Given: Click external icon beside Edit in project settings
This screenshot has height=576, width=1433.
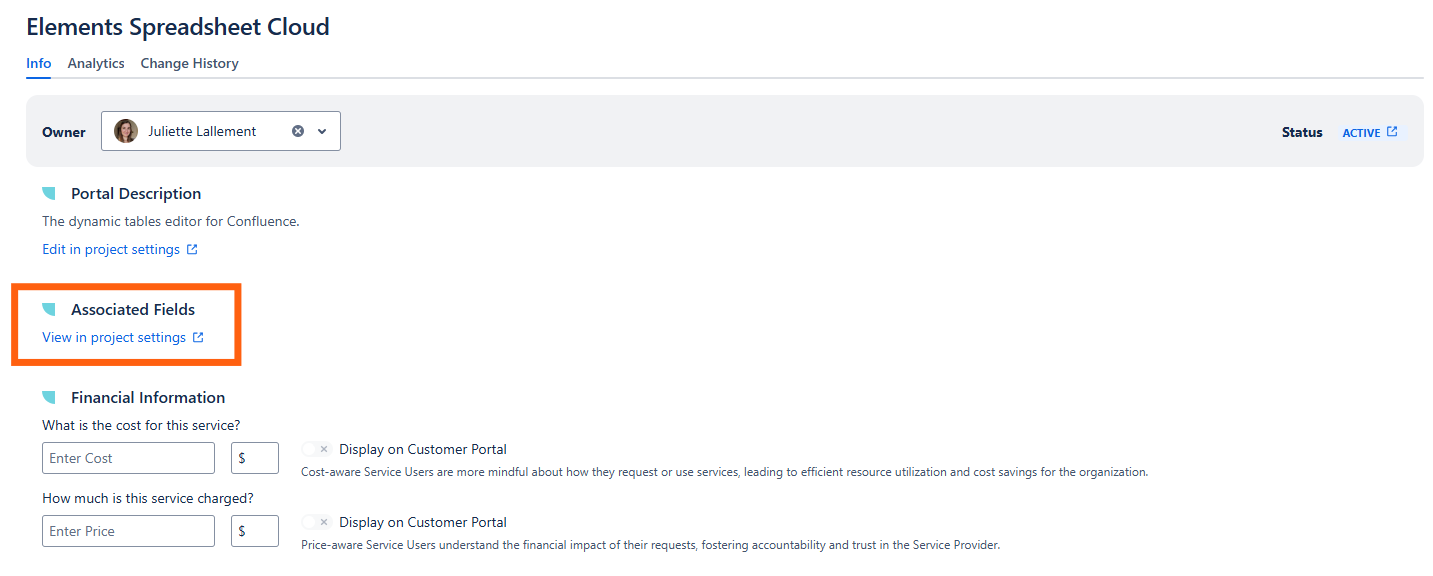Looking at the screenshot, I should [192, 250].
